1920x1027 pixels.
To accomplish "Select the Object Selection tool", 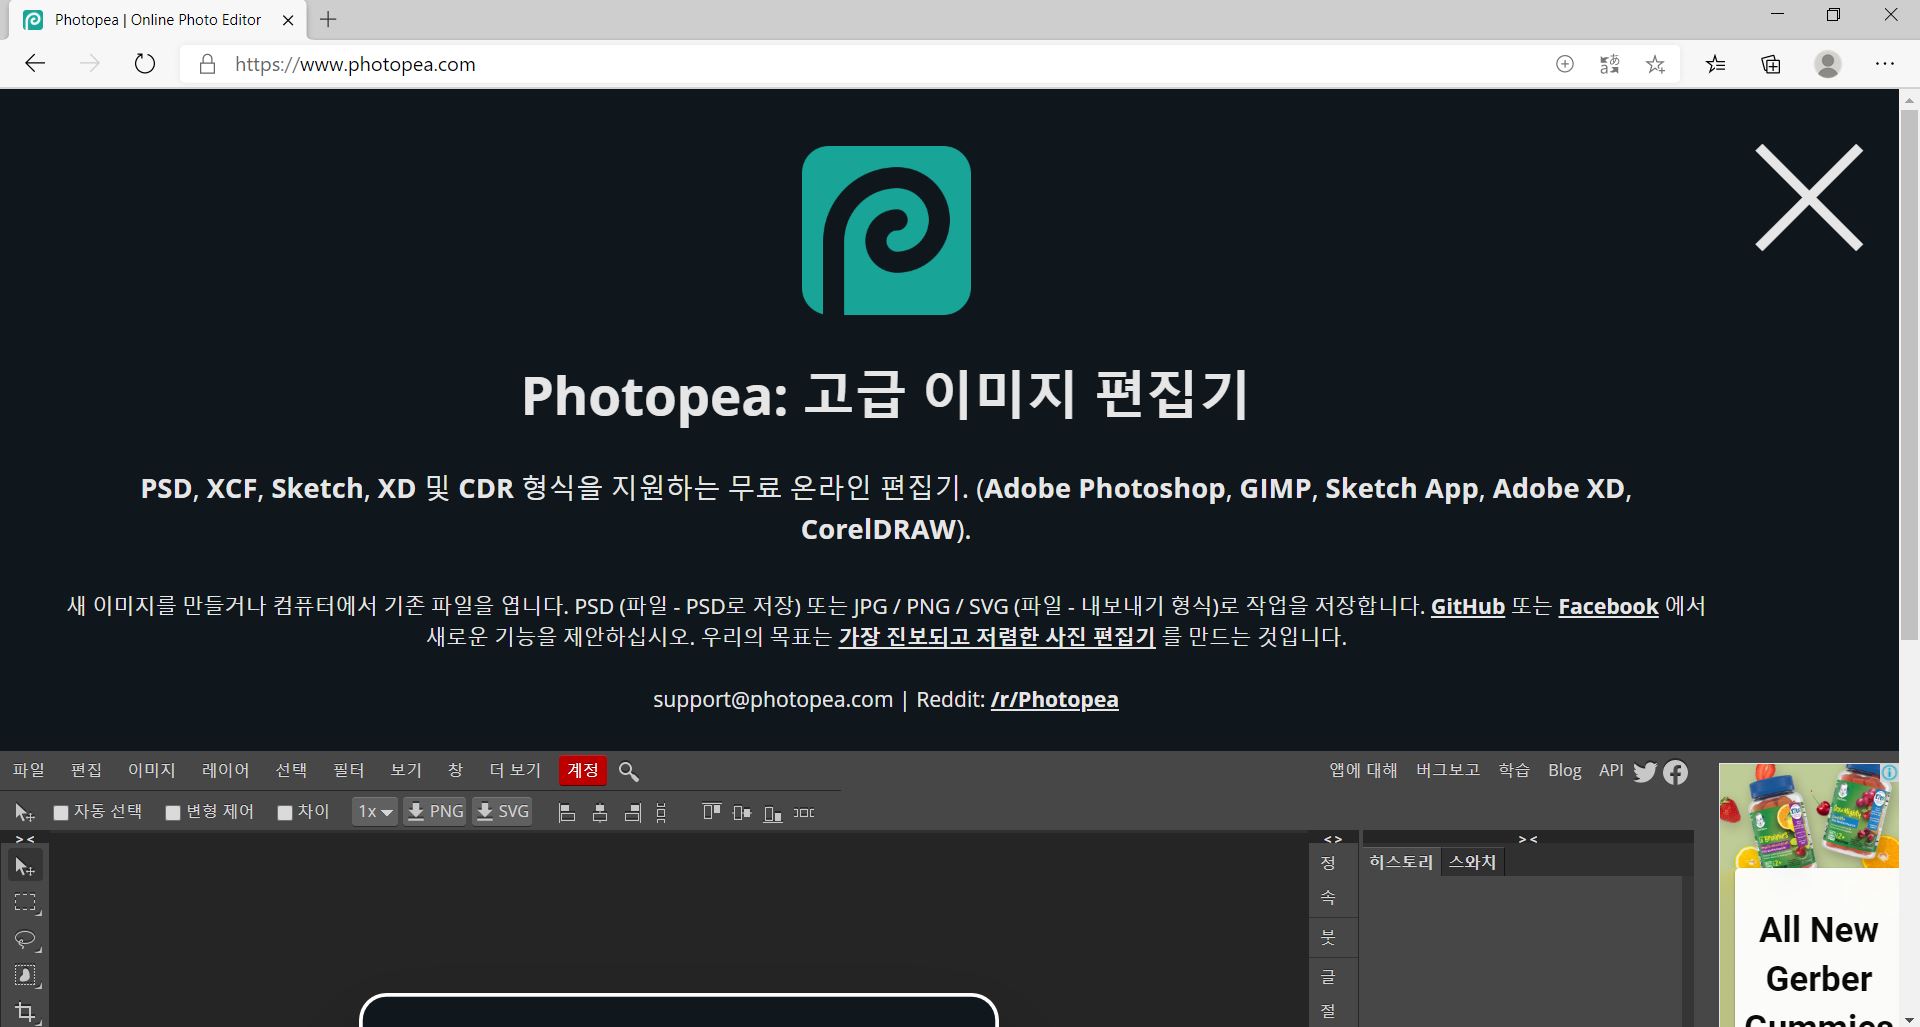I will coord(25,975).
